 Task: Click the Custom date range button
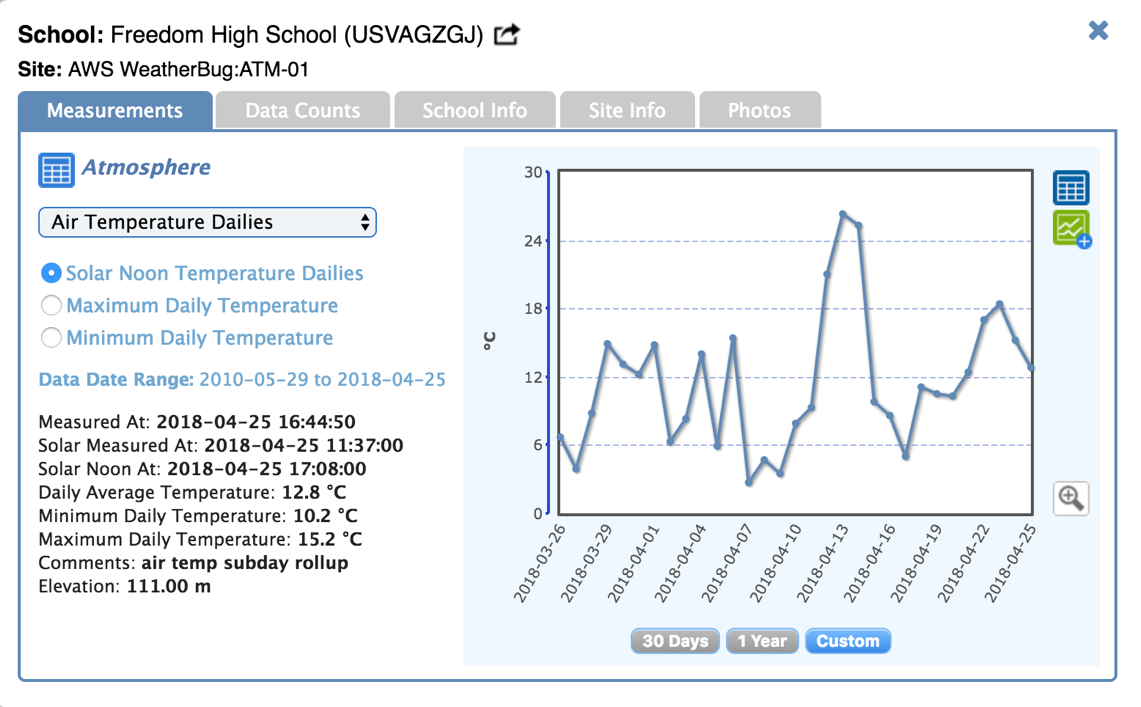point(847,641)
